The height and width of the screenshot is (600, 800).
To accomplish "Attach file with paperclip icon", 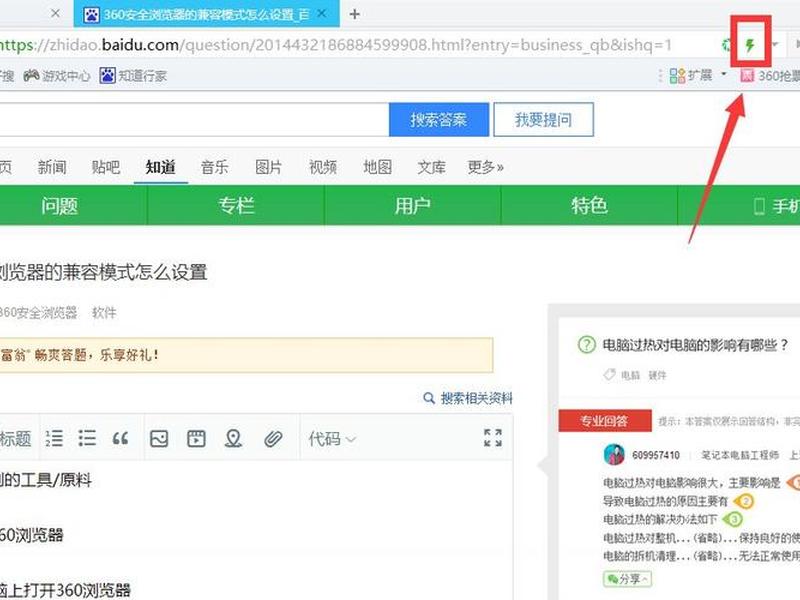I will (273, 438).
